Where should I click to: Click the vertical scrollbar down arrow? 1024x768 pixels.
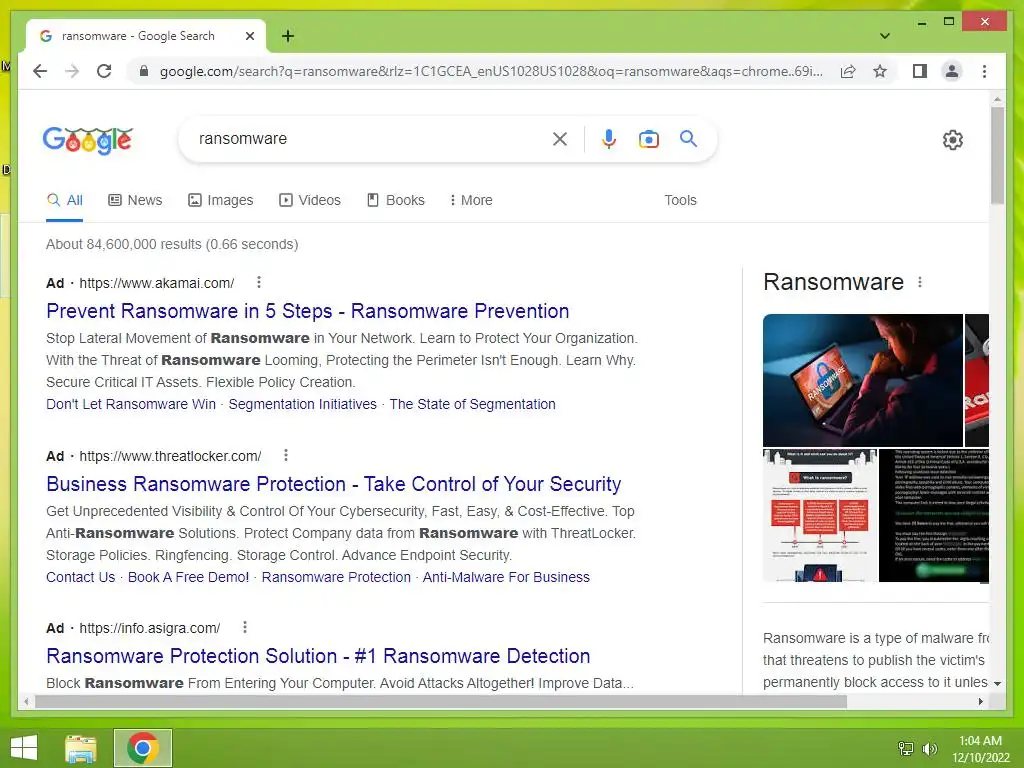tap(997, 684)
